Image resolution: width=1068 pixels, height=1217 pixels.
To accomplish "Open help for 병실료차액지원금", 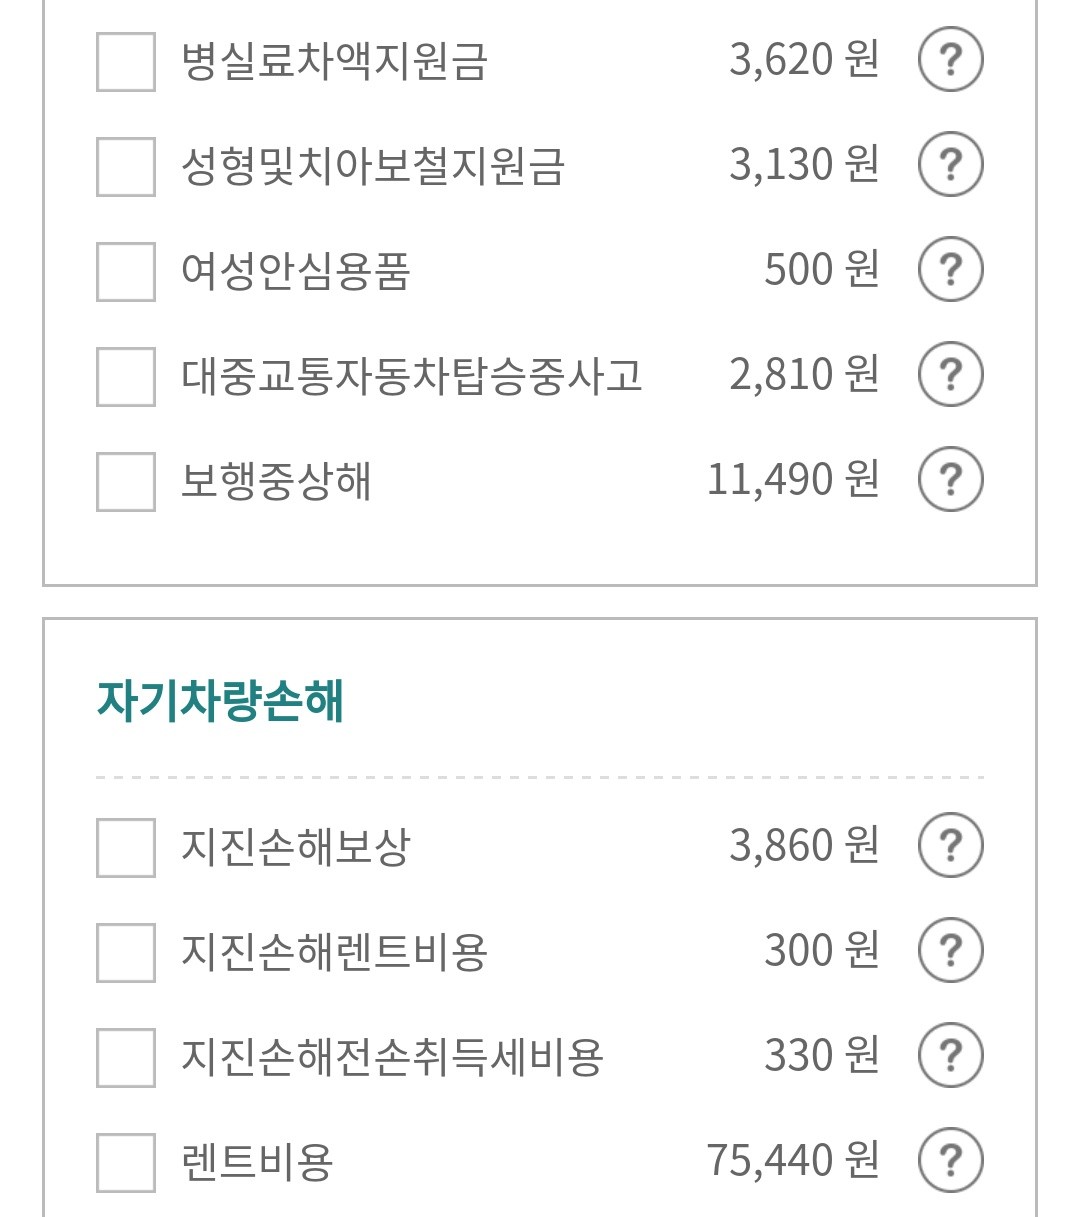I will 950,60.
